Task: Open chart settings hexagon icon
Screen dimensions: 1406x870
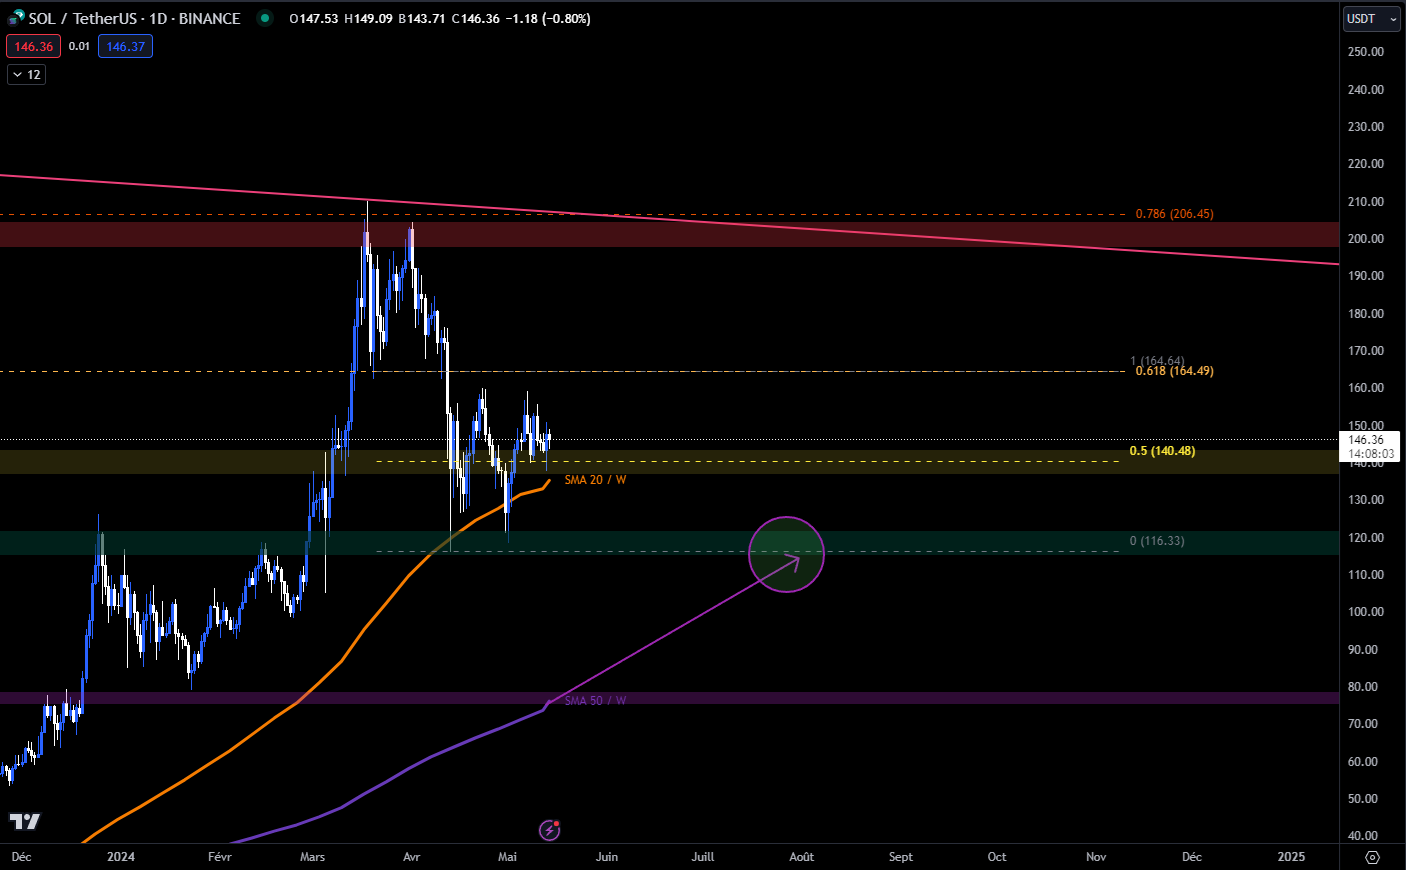Action: tap(1372, 857)
